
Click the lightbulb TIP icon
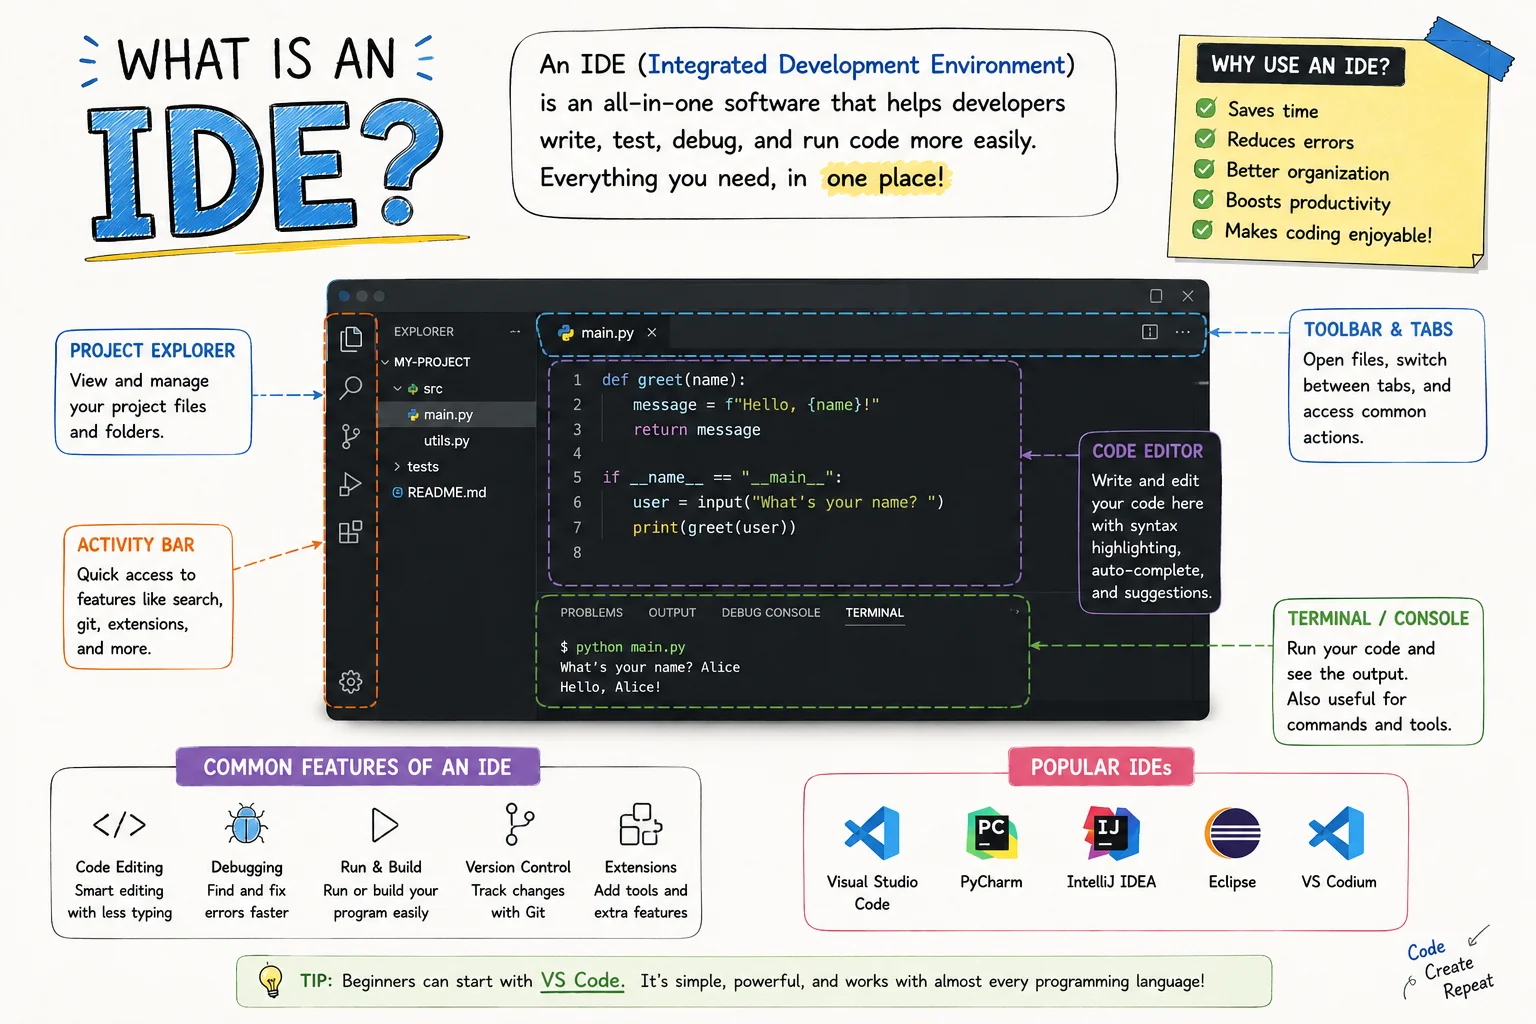coord(271,981)
